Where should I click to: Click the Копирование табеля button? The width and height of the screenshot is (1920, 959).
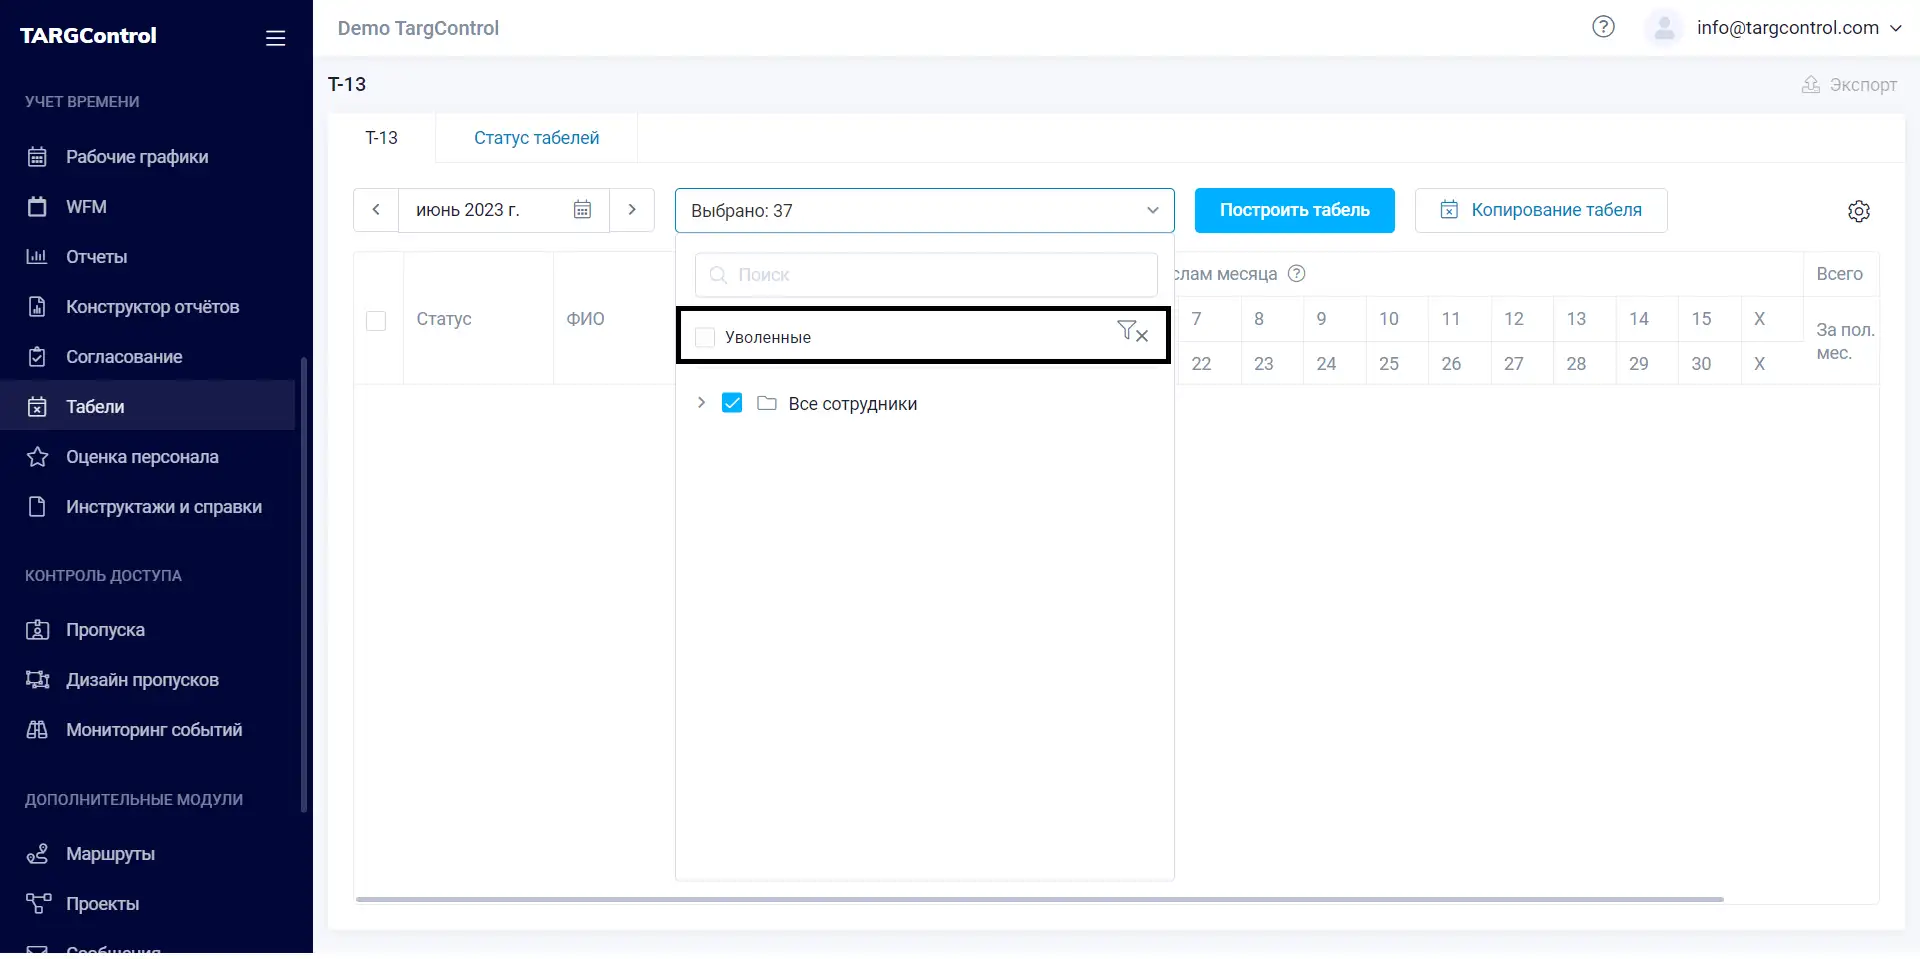point(1541,210)
